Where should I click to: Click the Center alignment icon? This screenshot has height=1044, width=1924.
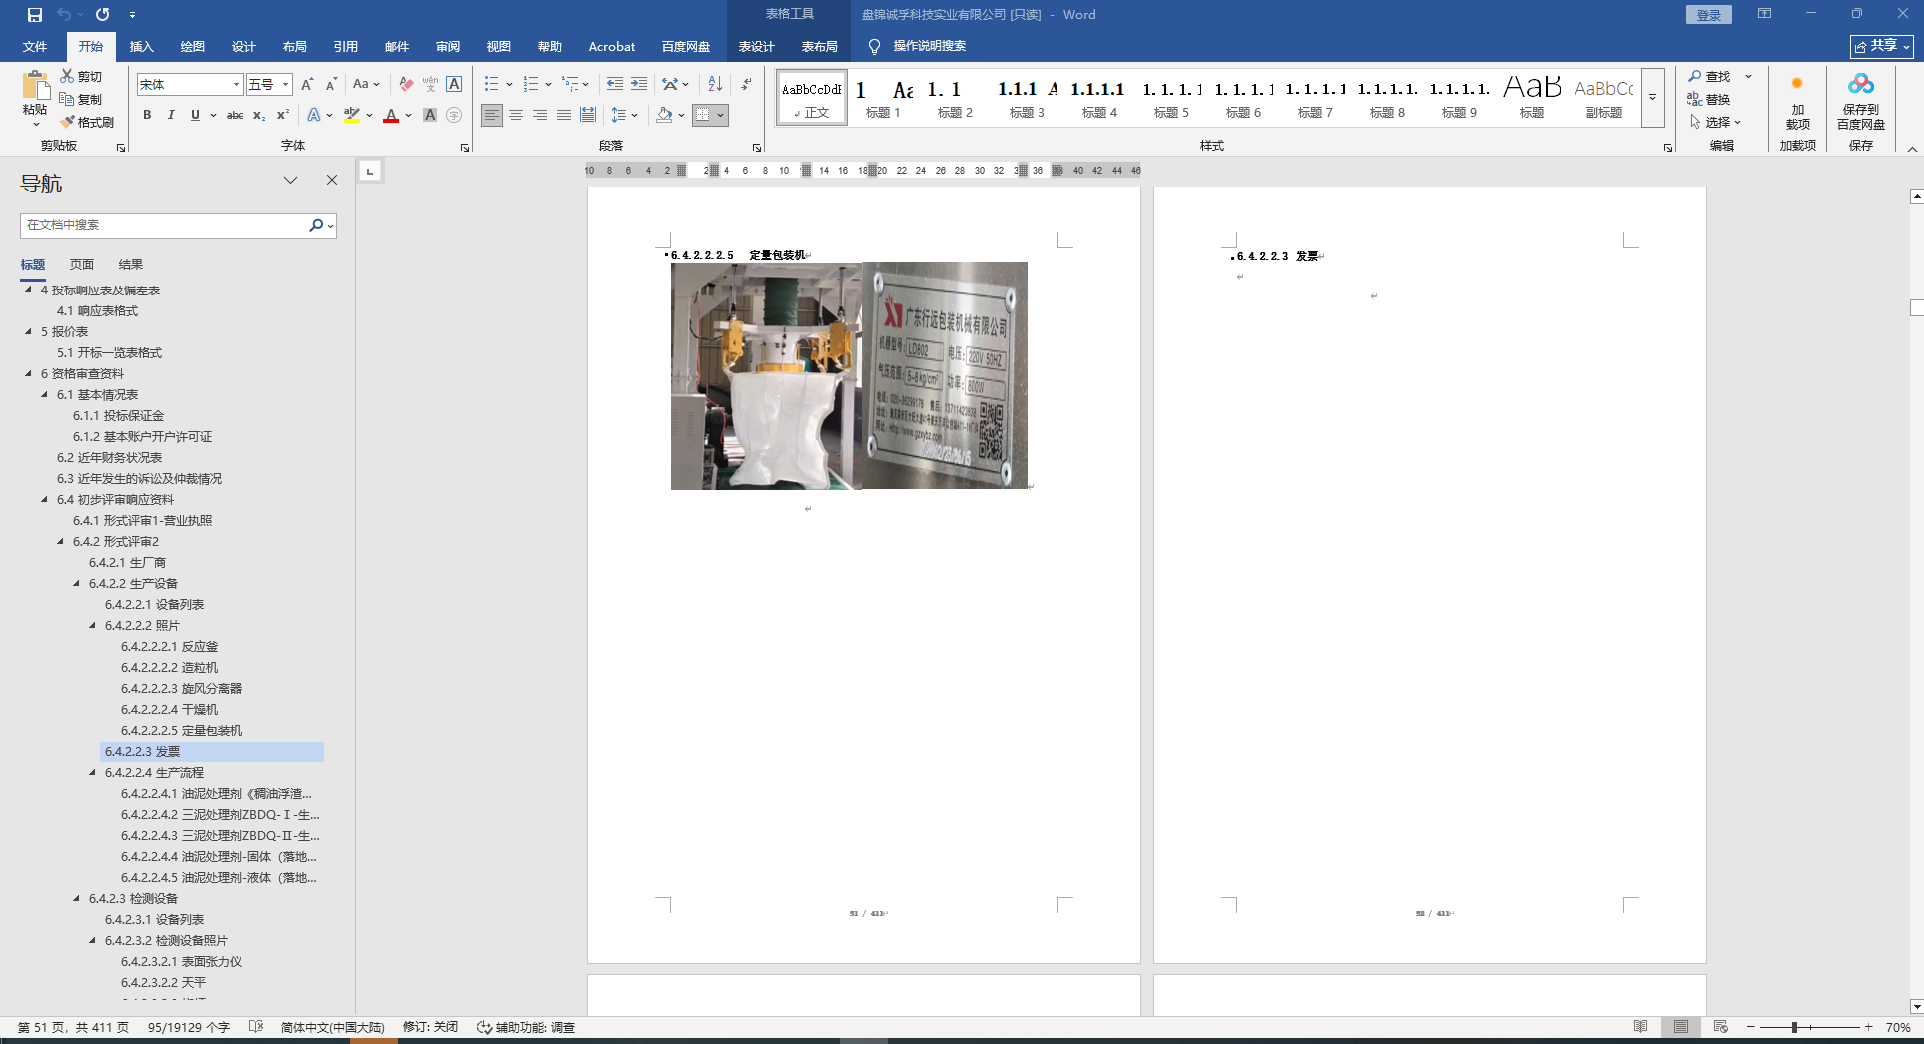[516, 115]
